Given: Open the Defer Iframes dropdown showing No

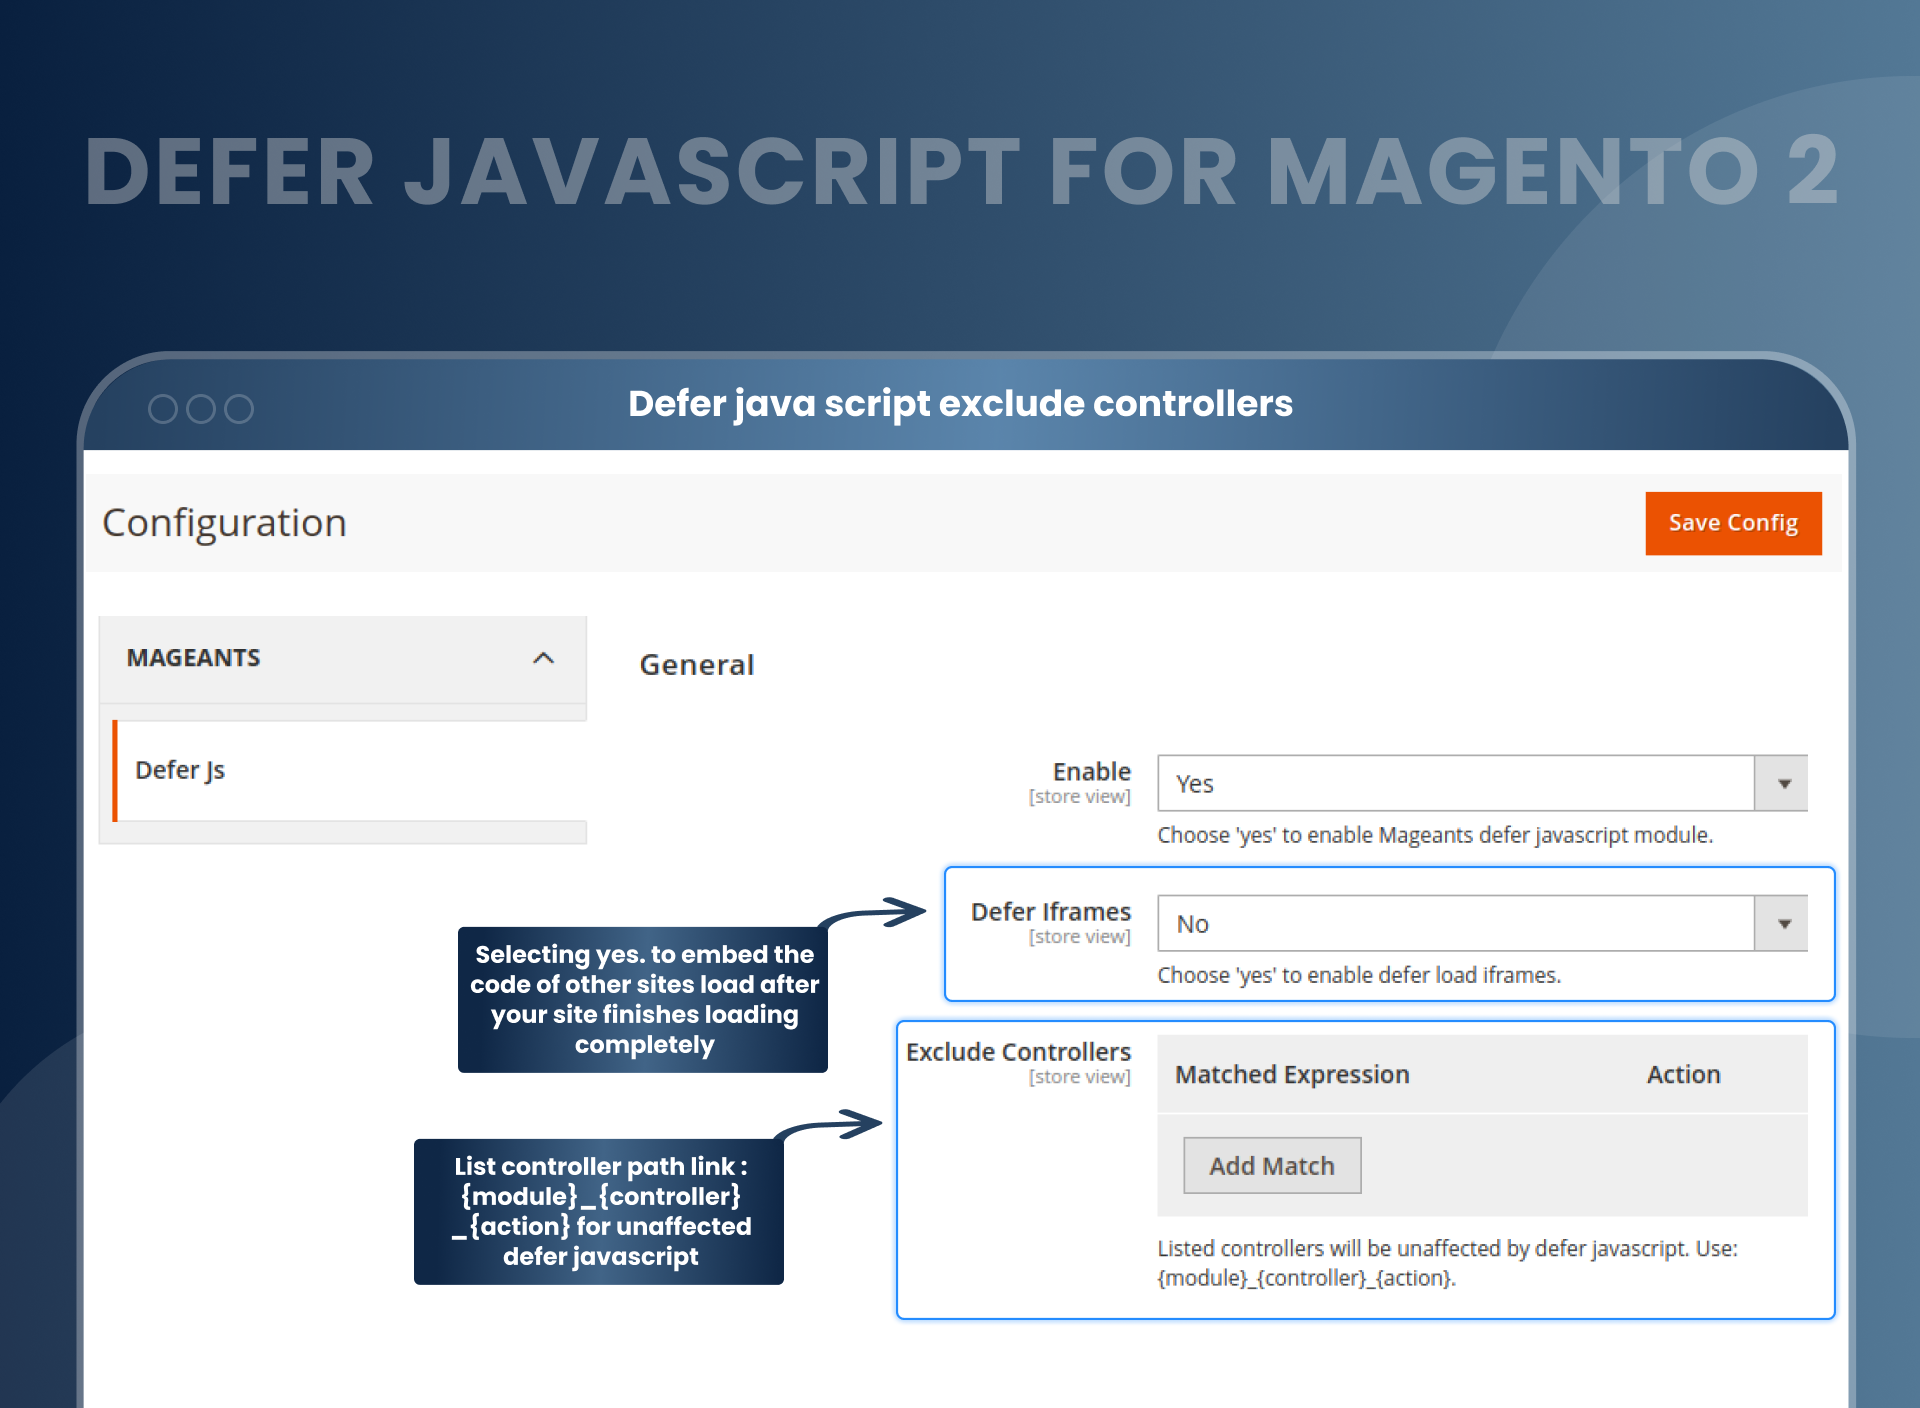Looking at the screenshot, I should (x=1482, y=923).
